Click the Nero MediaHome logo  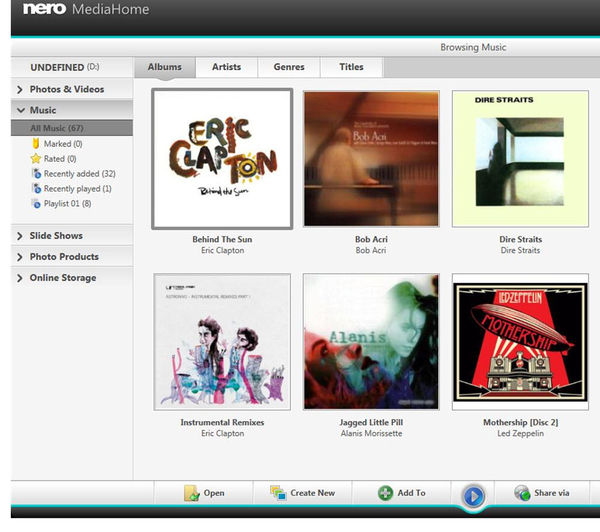pyautogui.click(x=86, y=9)
